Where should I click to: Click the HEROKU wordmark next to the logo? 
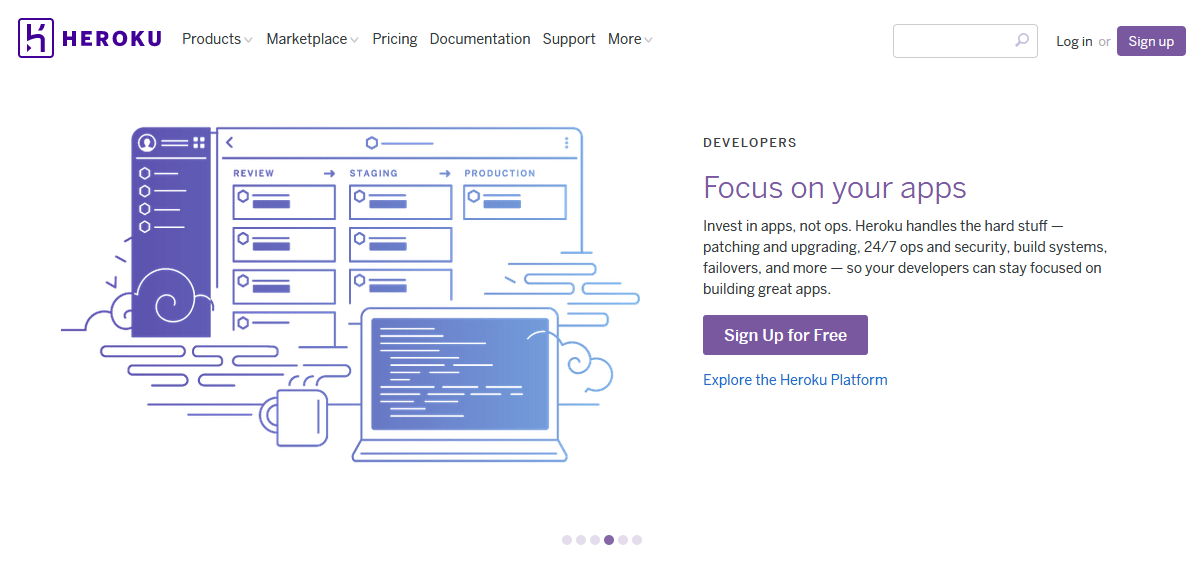113,38
